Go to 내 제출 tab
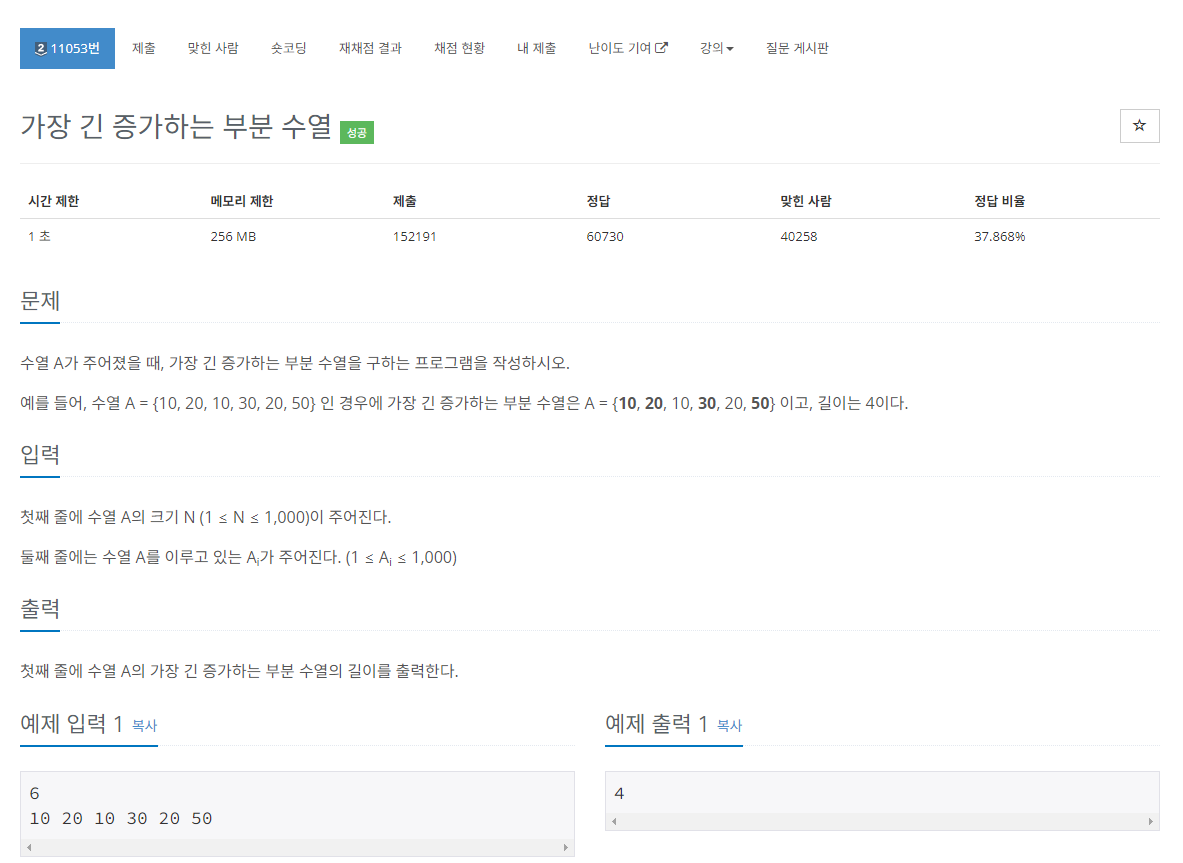 [x=536, y=48]
